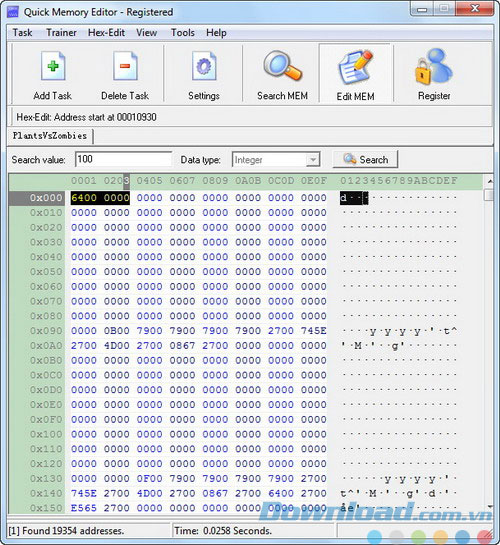Screen dimensions: 500x545
Task: Click row address 0x090
Action: tap(46, 331)
